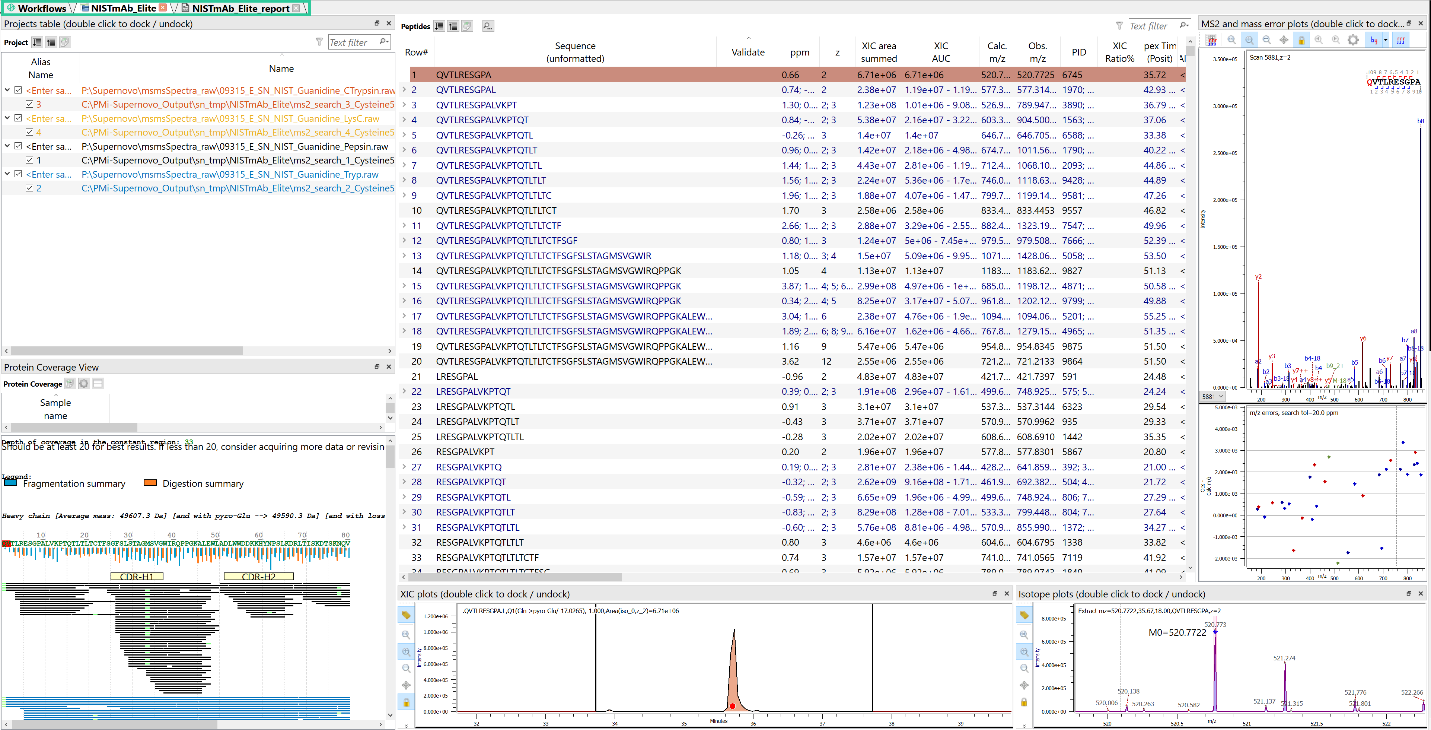
Task: Click the first sort icon in Peptides toolbar
Action: point(440,26)
